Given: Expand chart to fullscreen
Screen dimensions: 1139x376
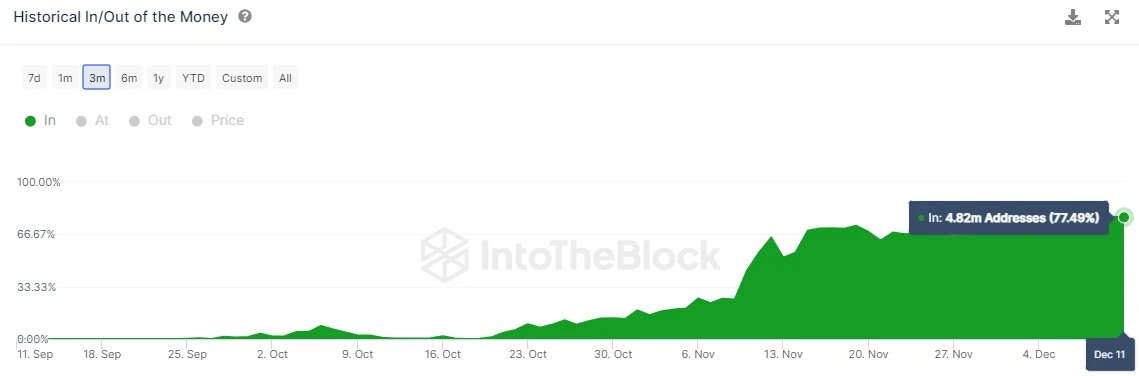Looking at the screenshot, I should 1112,17.
